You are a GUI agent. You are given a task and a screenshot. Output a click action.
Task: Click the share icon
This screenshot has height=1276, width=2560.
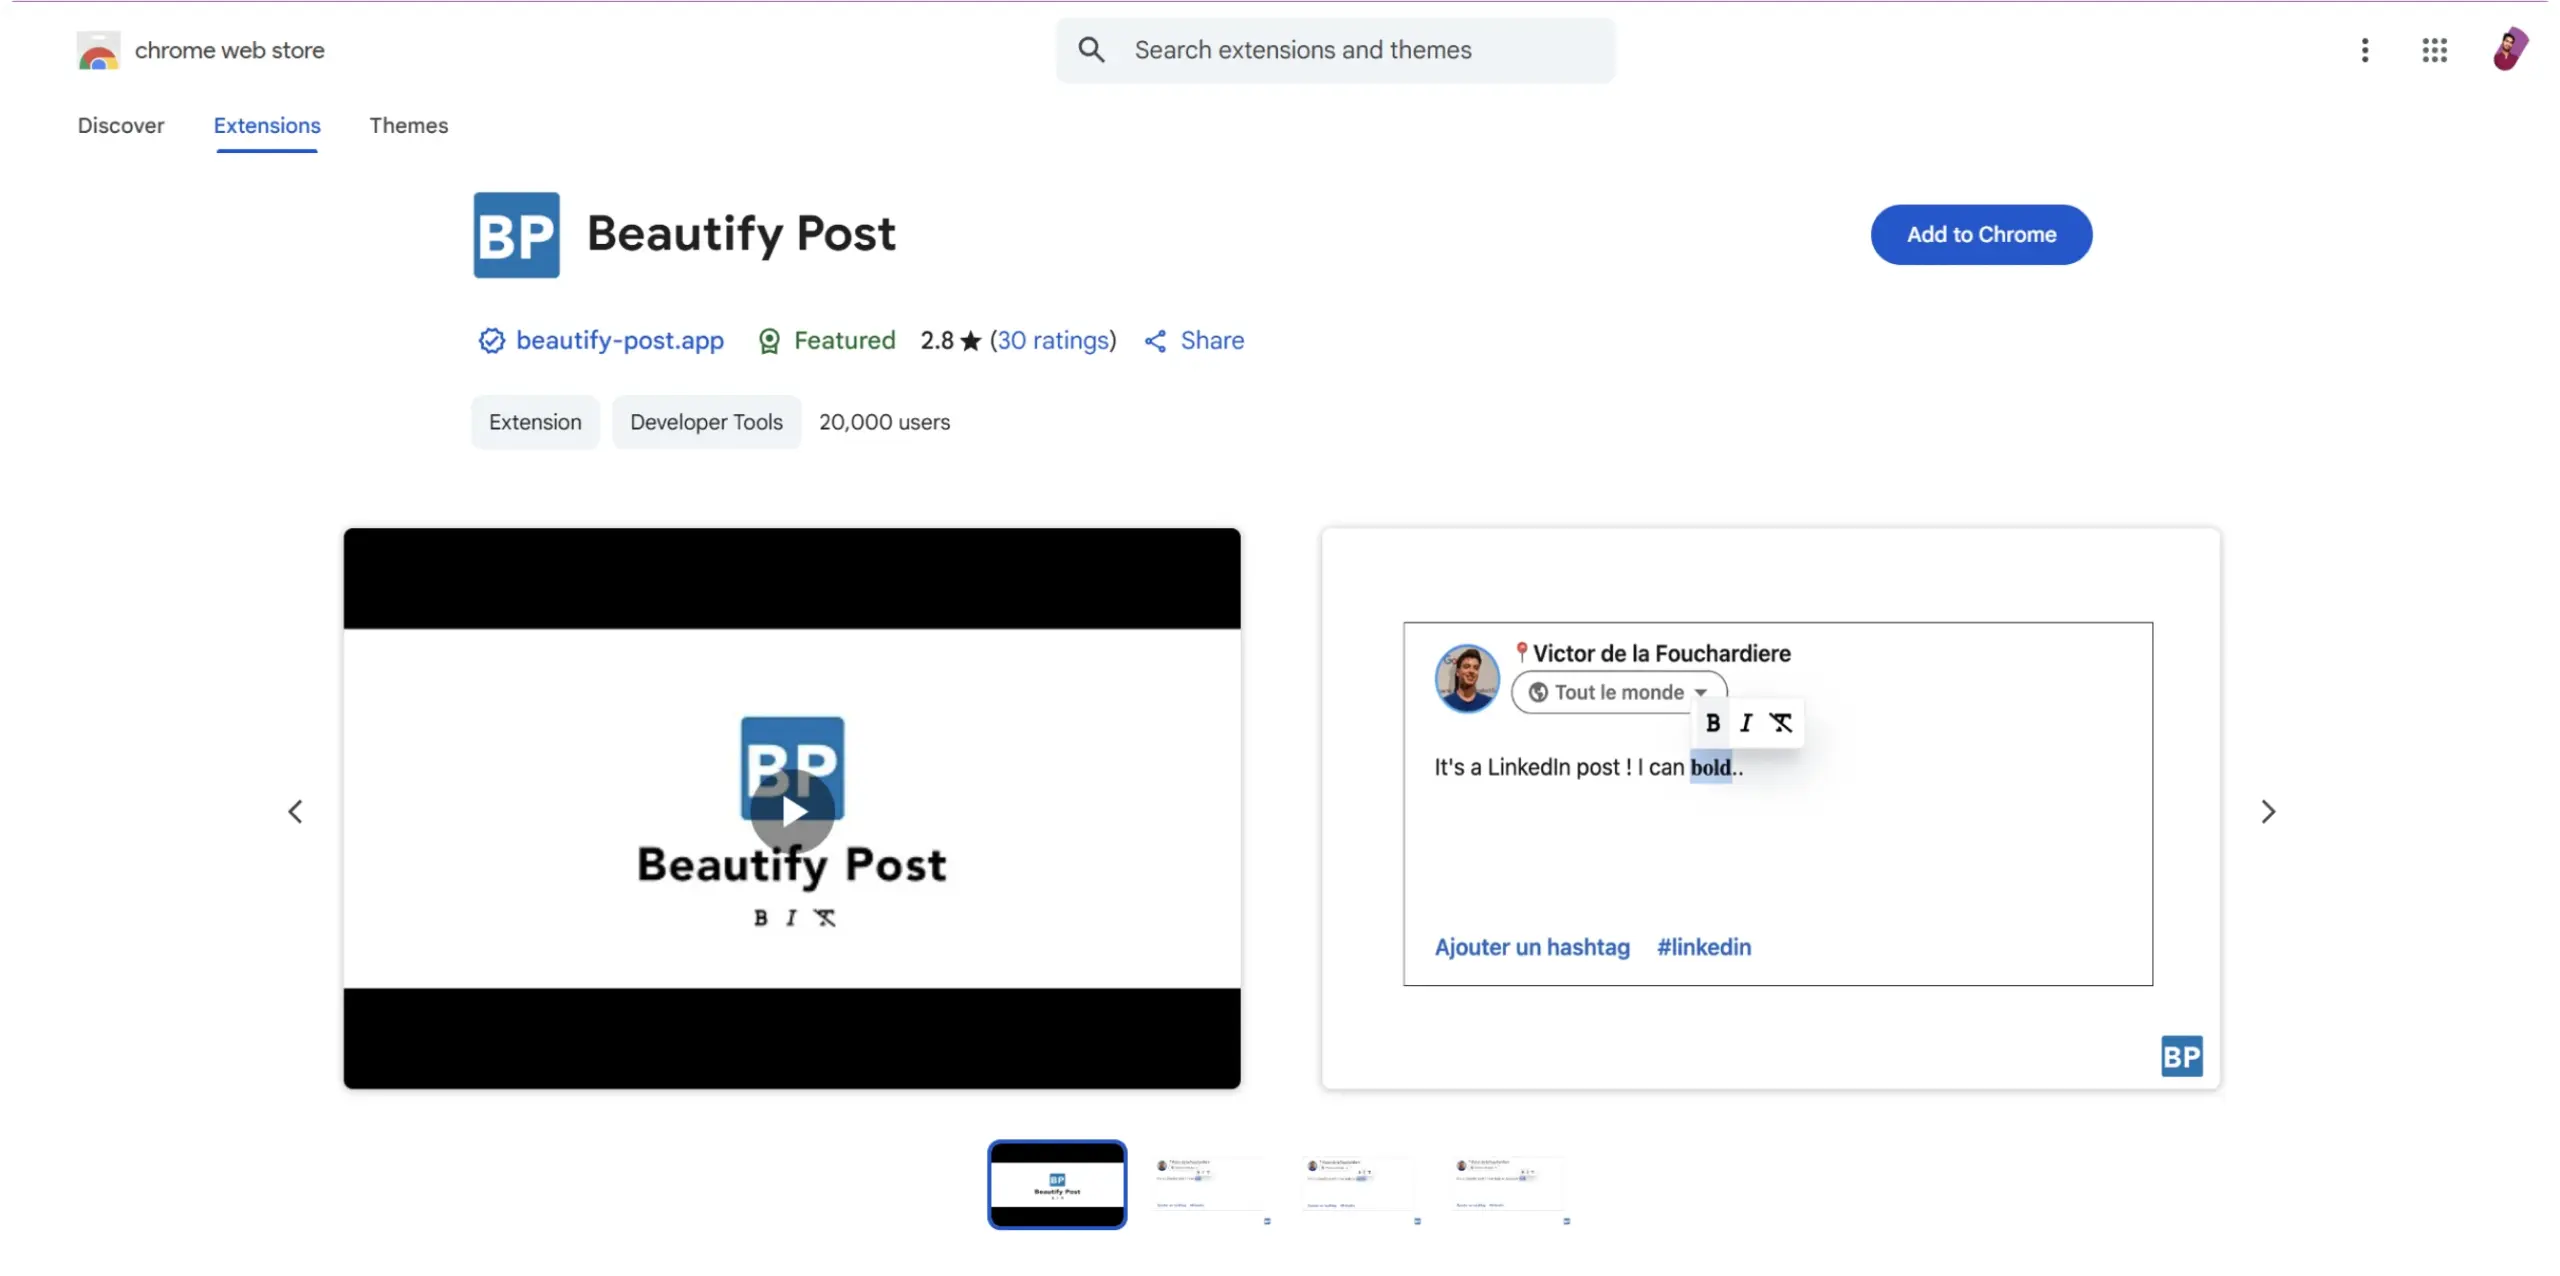(x=1155, y=341)
